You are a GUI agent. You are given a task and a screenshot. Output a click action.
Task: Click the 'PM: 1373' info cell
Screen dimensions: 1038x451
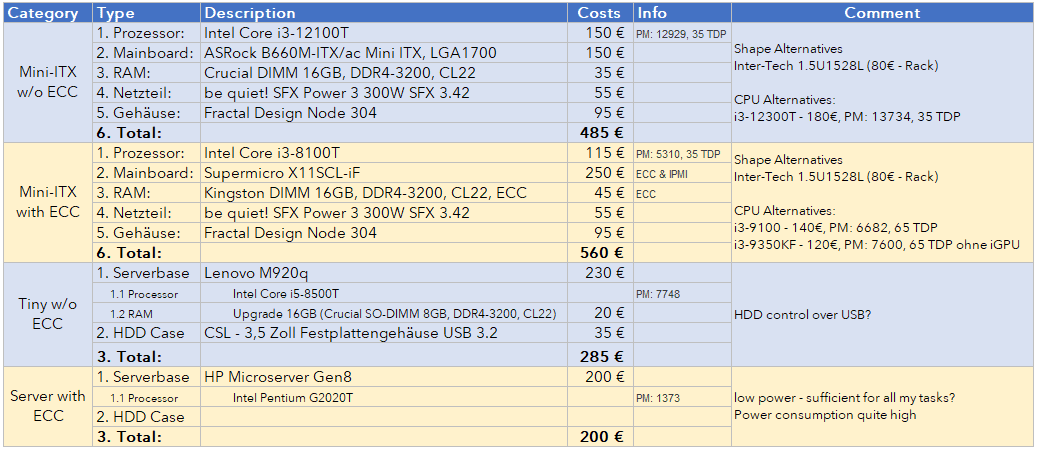(x=682, y=397)
